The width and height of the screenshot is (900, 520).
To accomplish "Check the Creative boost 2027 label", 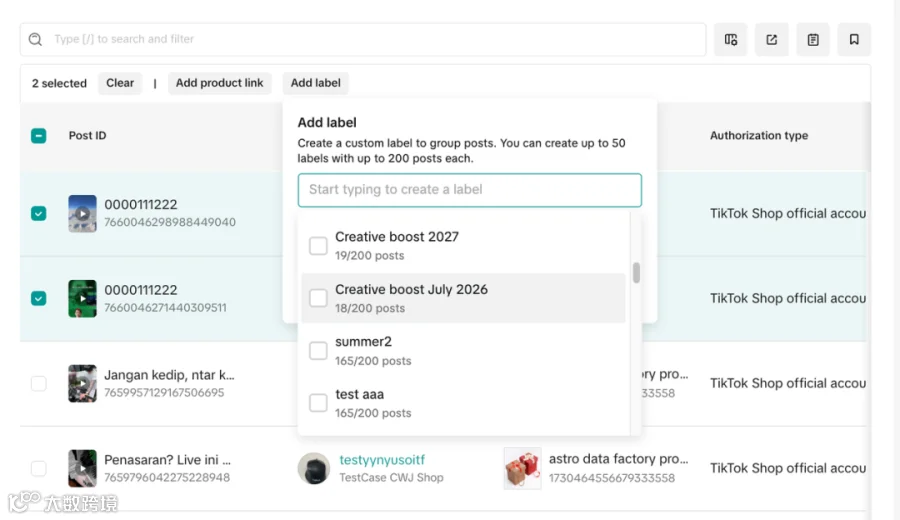I will (318, 246).
